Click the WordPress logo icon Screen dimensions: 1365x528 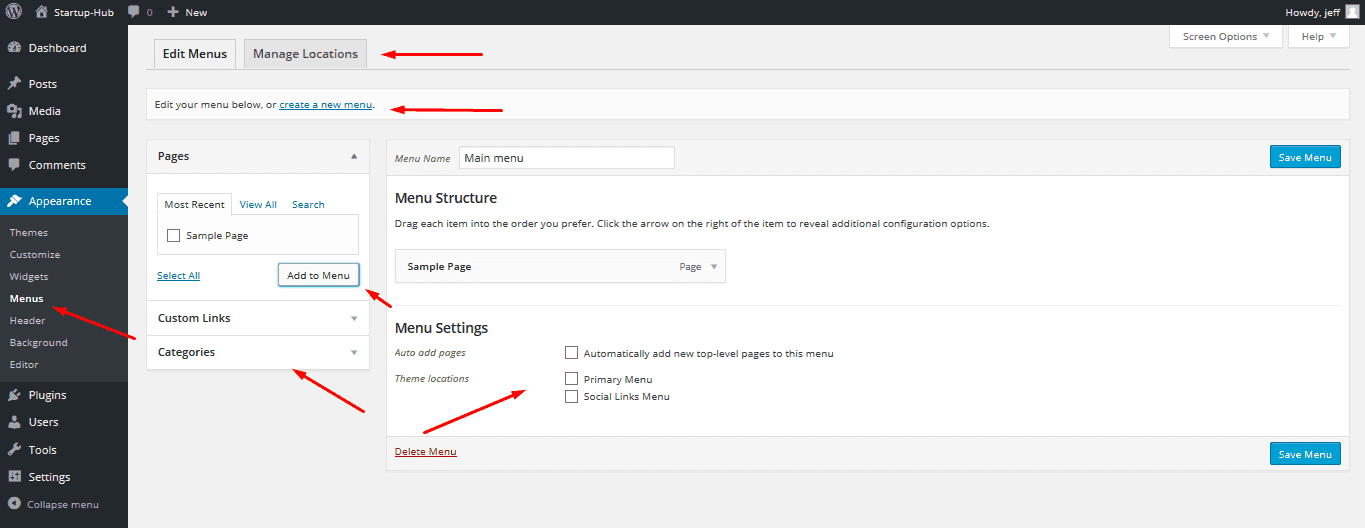(x=14, y=12)
